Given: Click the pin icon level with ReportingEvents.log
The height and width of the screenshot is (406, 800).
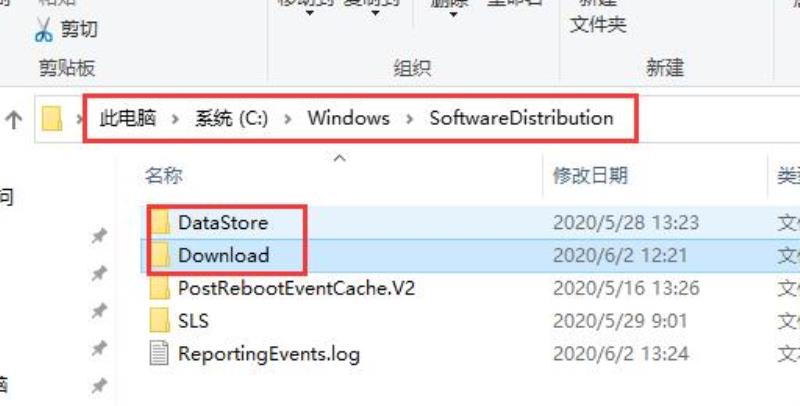Looking at the screenshot, I should click(99, 349).
